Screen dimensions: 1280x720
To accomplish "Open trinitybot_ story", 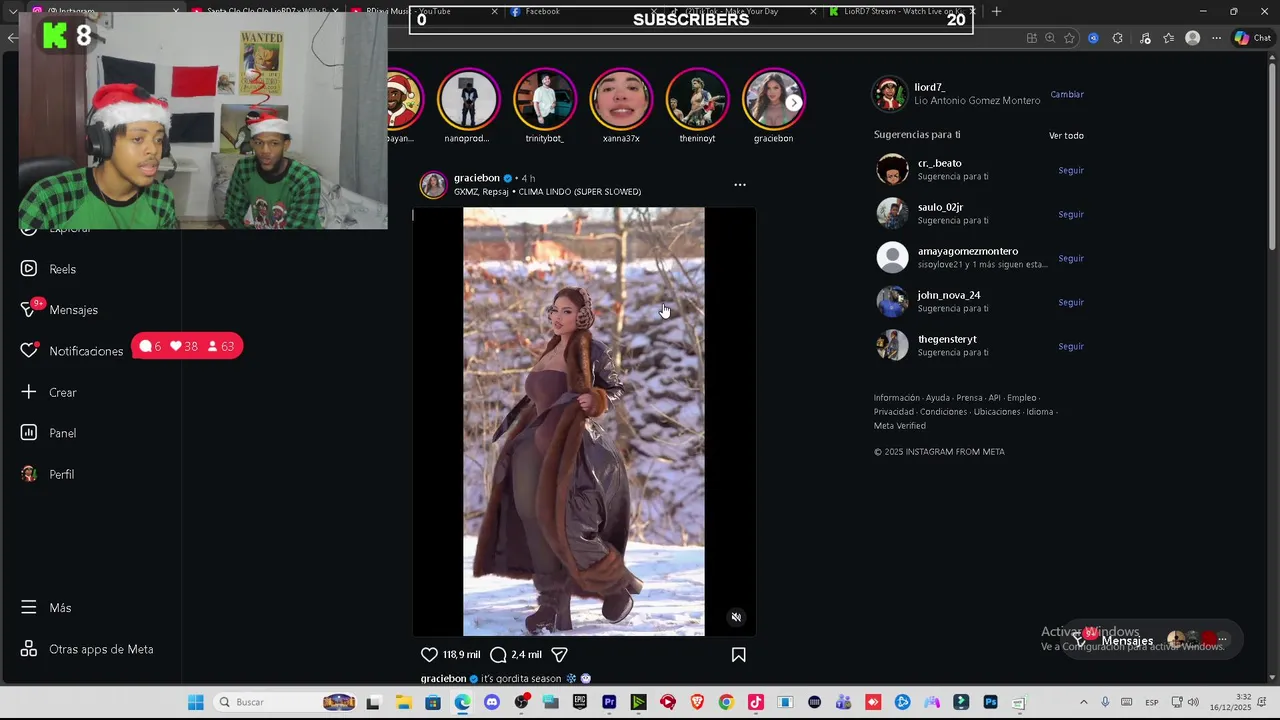I will pos(544,100).
